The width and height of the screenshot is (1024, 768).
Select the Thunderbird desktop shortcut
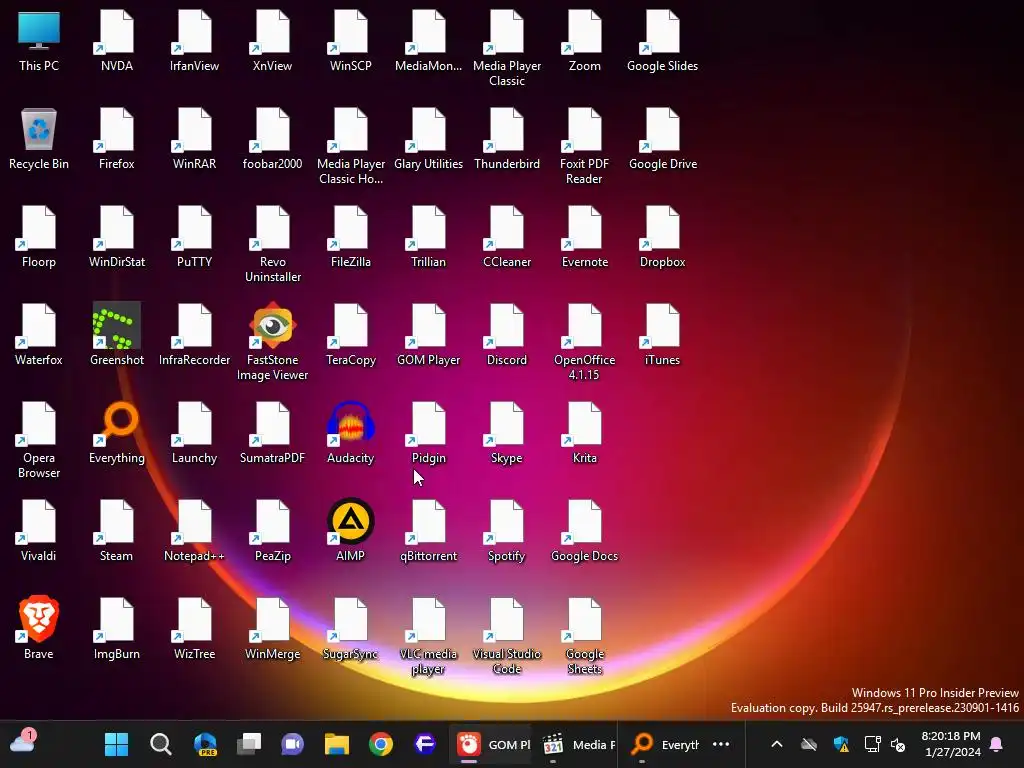point(507,138)
